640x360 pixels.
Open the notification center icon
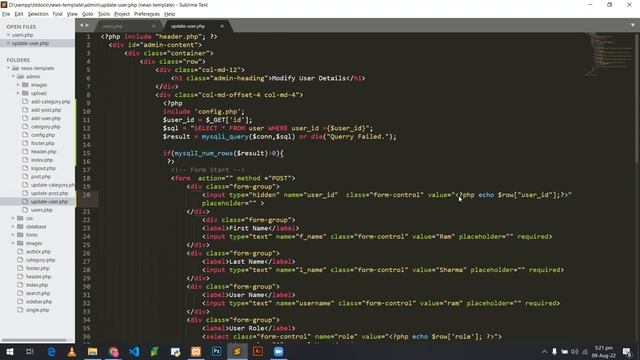pos(627,351)
